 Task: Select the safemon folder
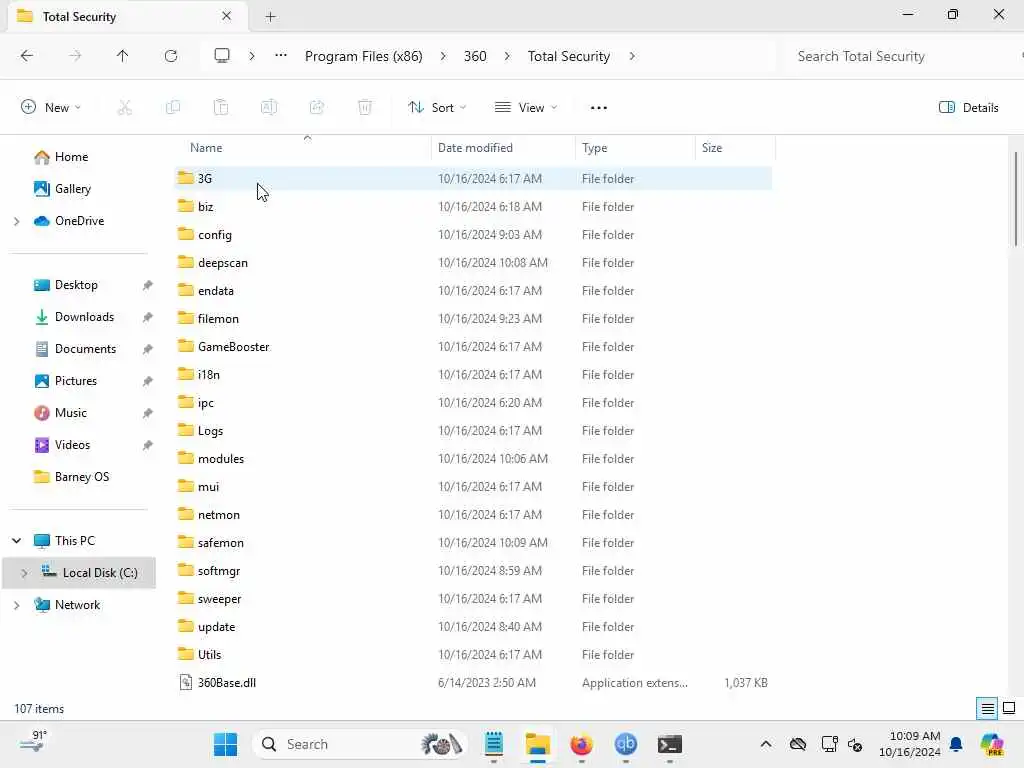[473, 543]
